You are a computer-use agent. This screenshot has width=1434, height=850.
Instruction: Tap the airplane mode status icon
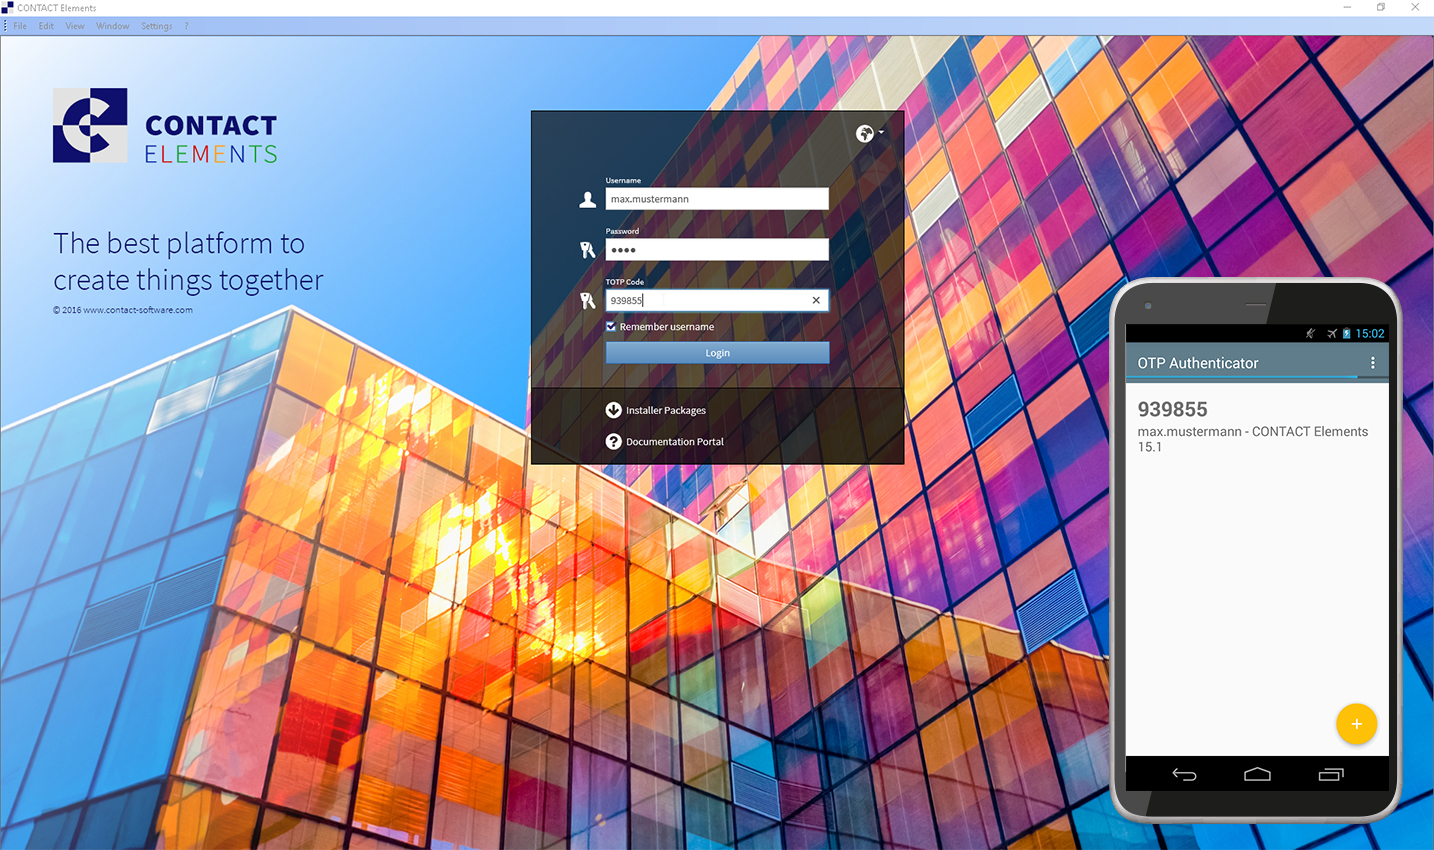1331,333
